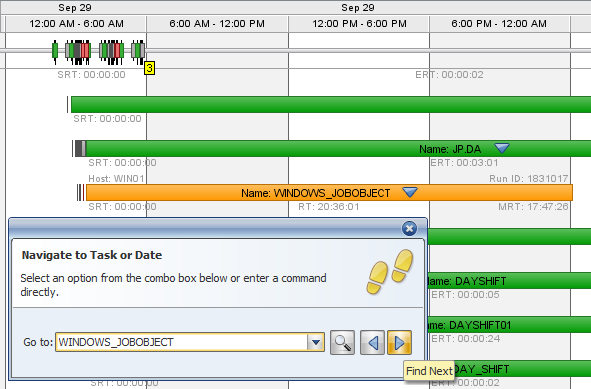
Task: Click the 6:00 PM - 12:00 AM time header
Action: coord(499,24)
